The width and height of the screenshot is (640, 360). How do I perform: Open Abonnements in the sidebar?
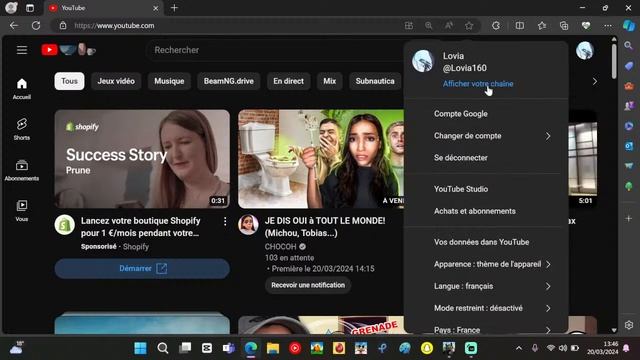tap(22, 170)
